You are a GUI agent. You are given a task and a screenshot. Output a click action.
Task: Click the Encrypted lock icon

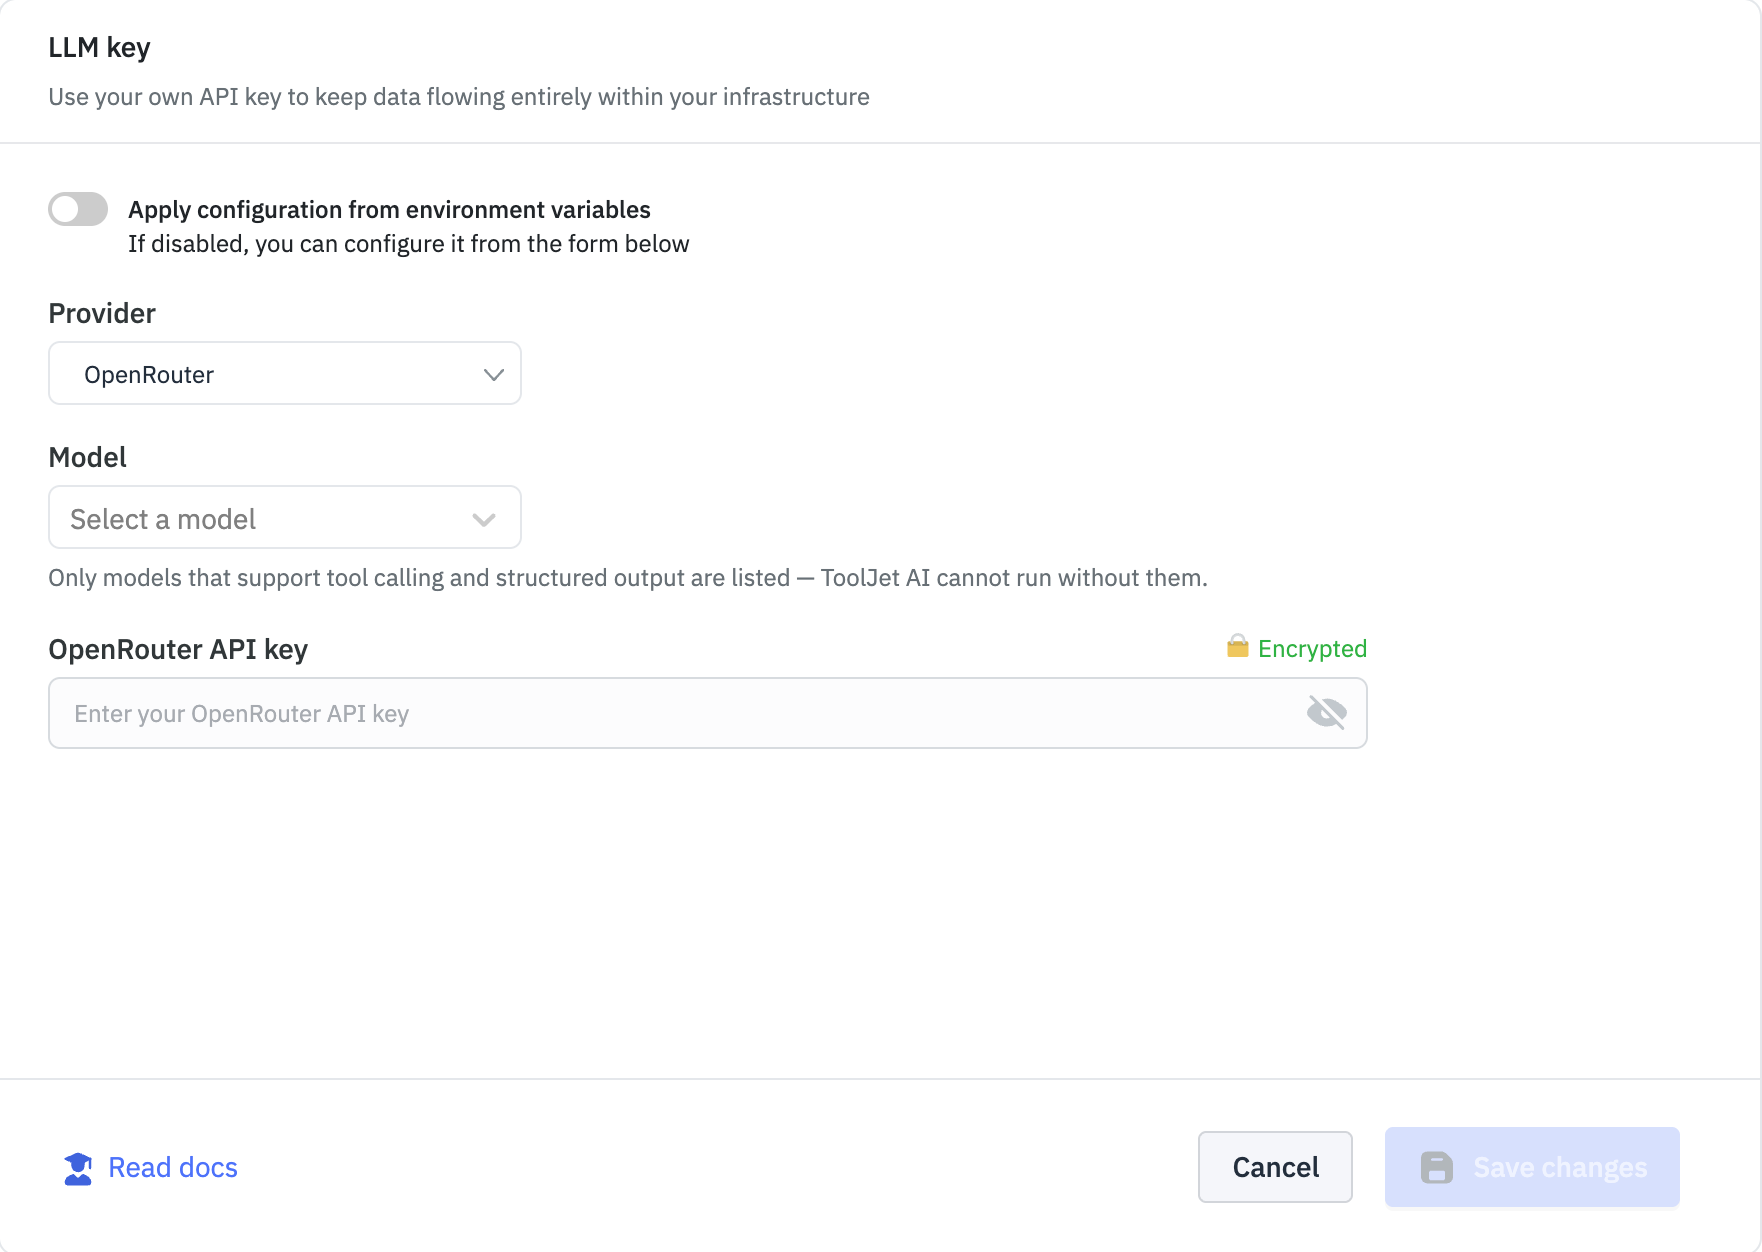click(x=1238, y=647)
